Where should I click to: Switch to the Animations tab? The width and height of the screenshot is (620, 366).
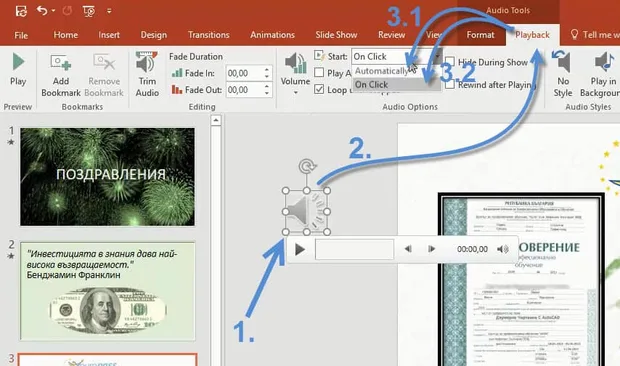click(x=272, y=35)
